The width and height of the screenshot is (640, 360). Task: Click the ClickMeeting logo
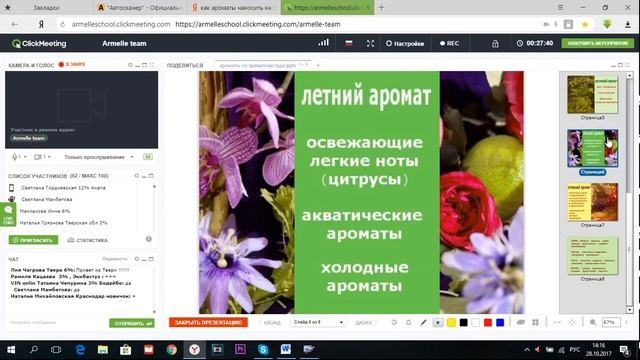pos(39,43)
